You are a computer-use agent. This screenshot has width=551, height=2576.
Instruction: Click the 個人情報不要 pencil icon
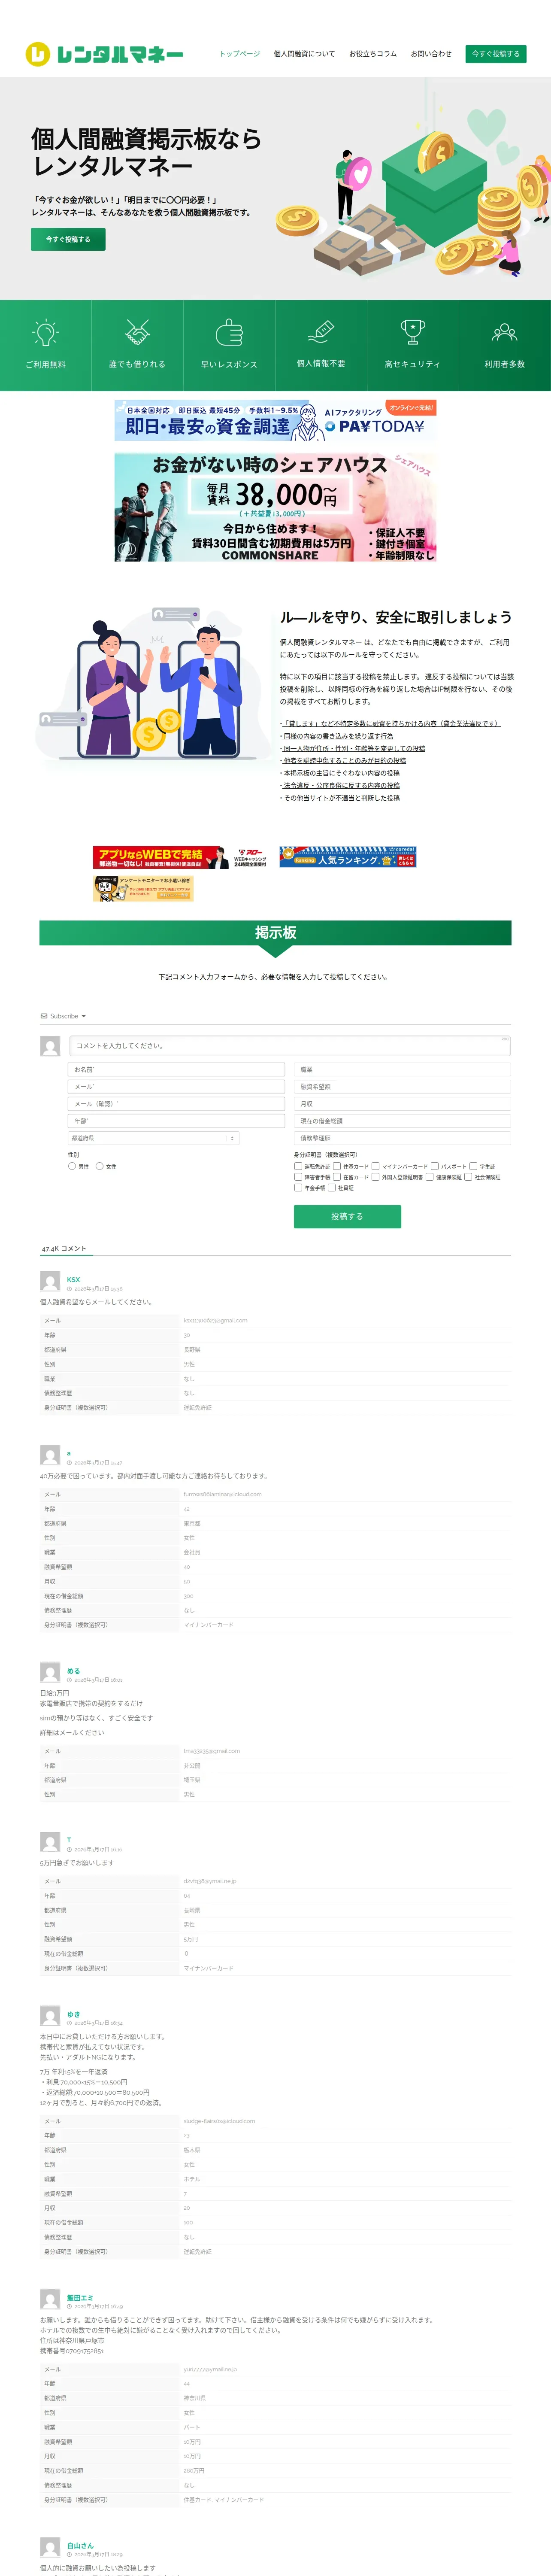321,331
